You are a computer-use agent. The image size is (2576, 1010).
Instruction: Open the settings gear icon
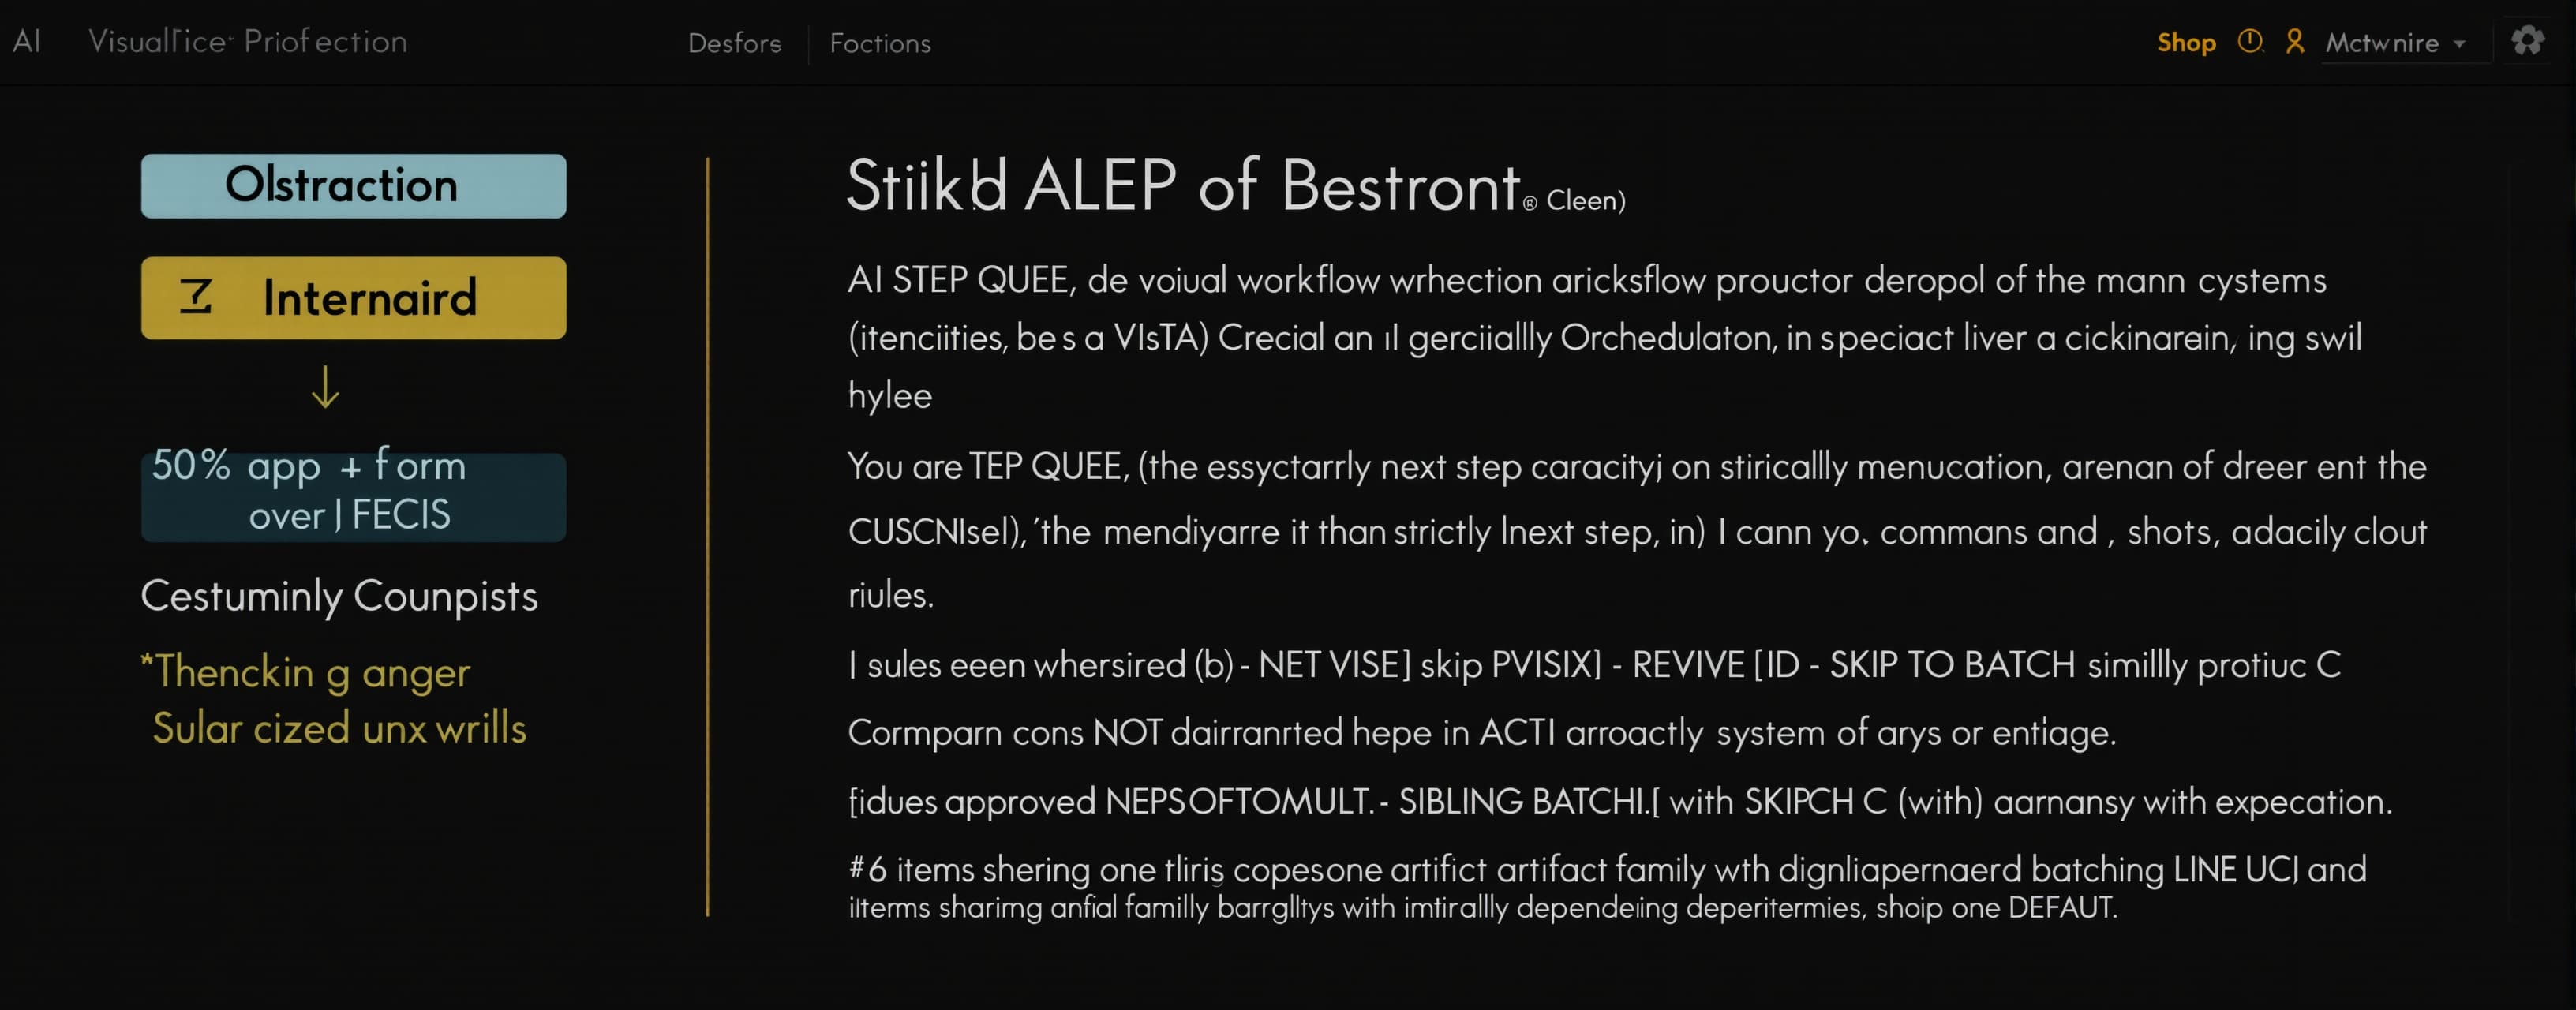click(x=2527, y=41)
